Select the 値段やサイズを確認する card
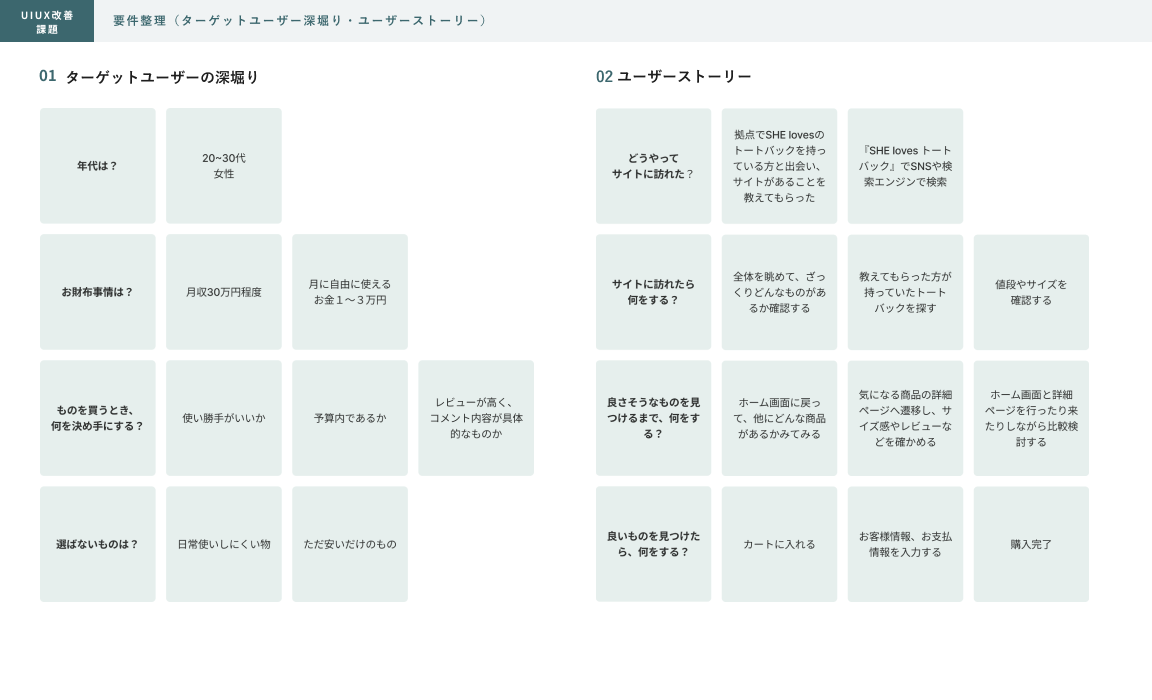This screenshot has height=700, width=1152. (x=1031, y=292)
